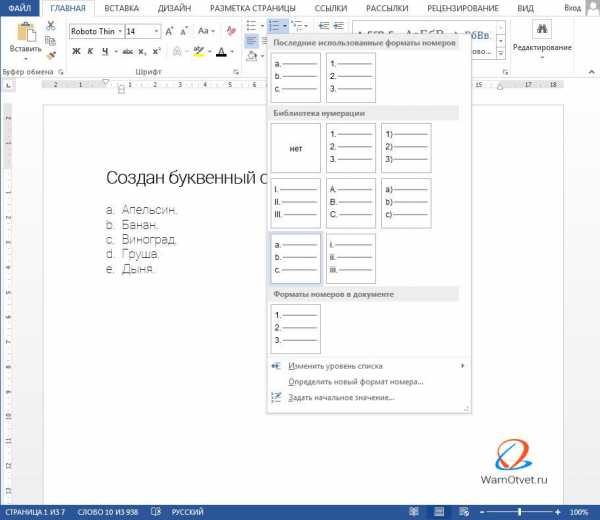The height and width of the screenshot is (520, 600).
Task: Click СТРАНИЦА 1 ИЗ 7 in status bar
Action: [35, 512]
